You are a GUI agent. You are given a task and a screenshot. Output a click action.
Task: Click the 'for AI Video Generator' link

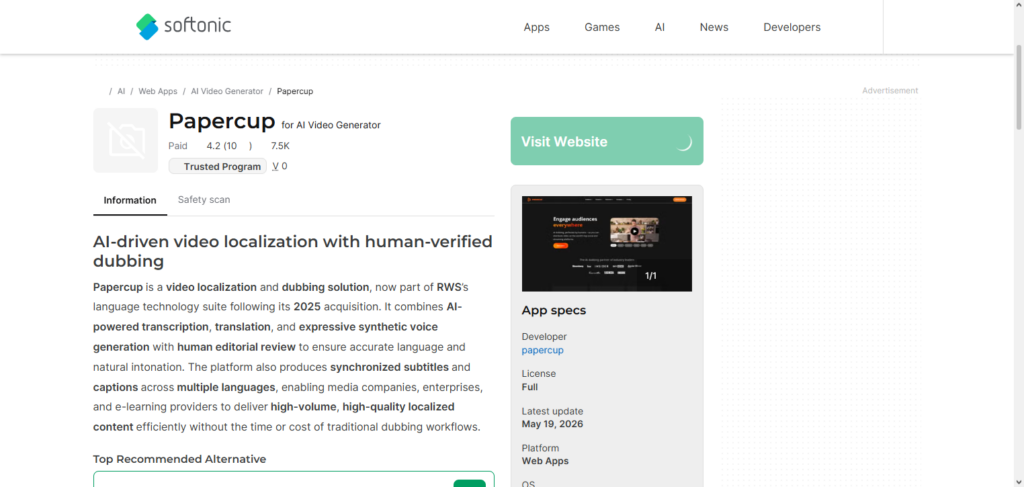tap(330, 125)
